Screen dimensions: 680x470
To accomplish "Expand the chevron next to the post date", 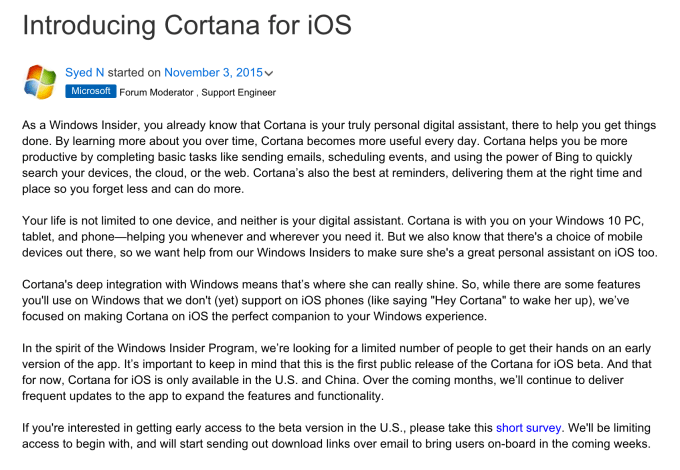I will point(269,74).
